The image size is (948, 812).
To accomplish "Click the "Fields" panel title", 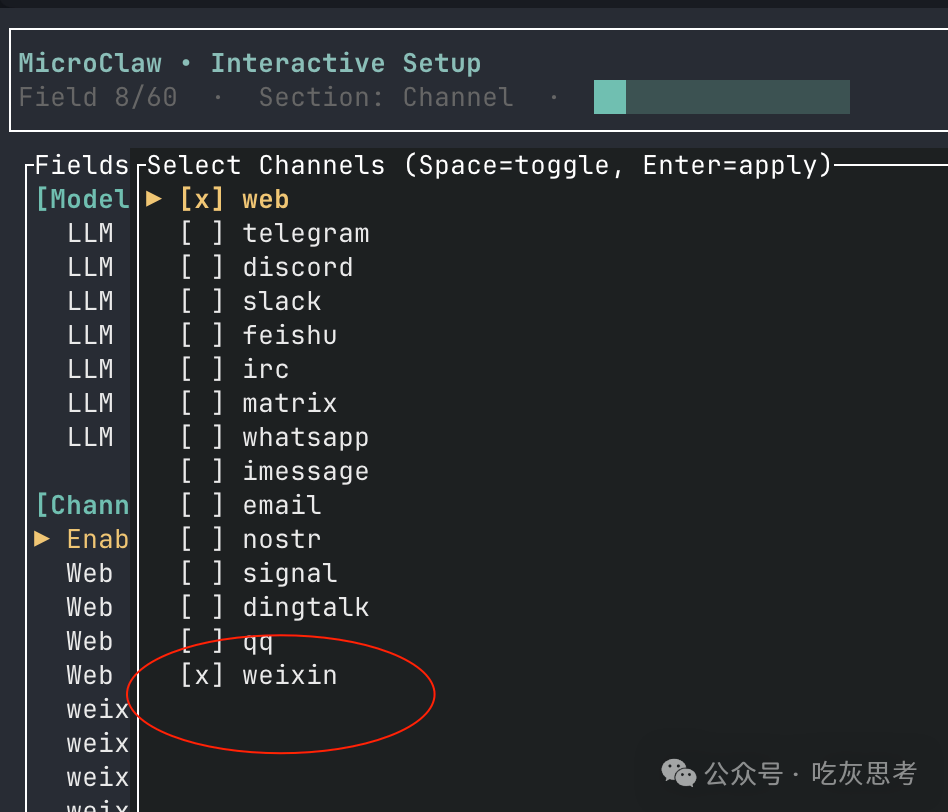I will click(x=82, y=165).
